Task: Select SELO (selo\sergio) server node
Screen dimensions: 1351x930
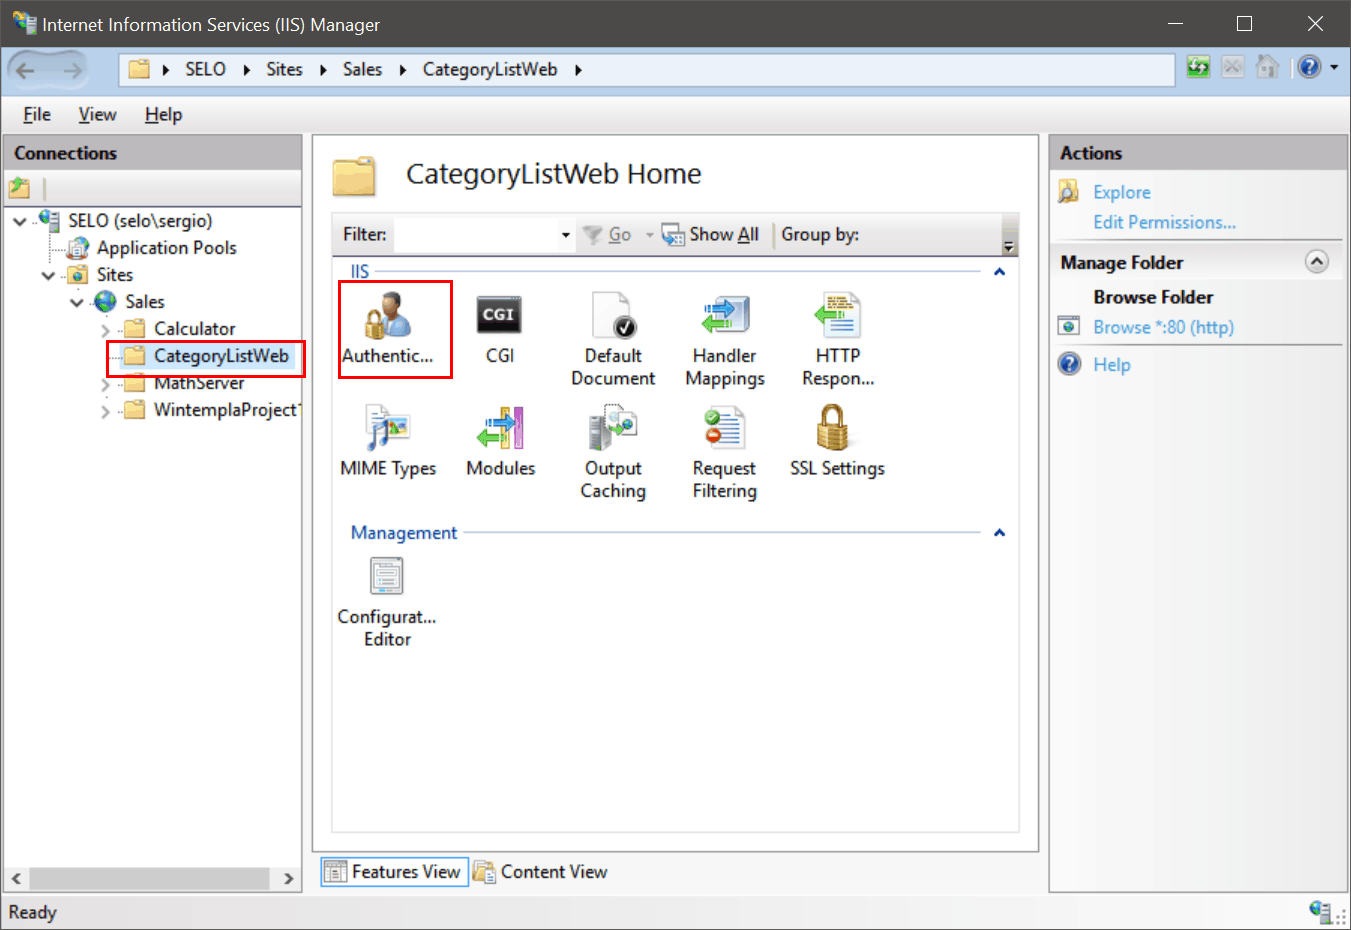Action: pyautogui.click(x=140, y=221)
